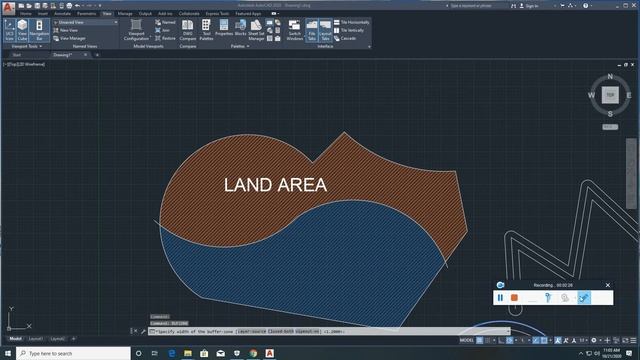Open File Explorer from the taskbar
Image resolution: width=640 pixels, height=360 pixels.
pos(188,353)
